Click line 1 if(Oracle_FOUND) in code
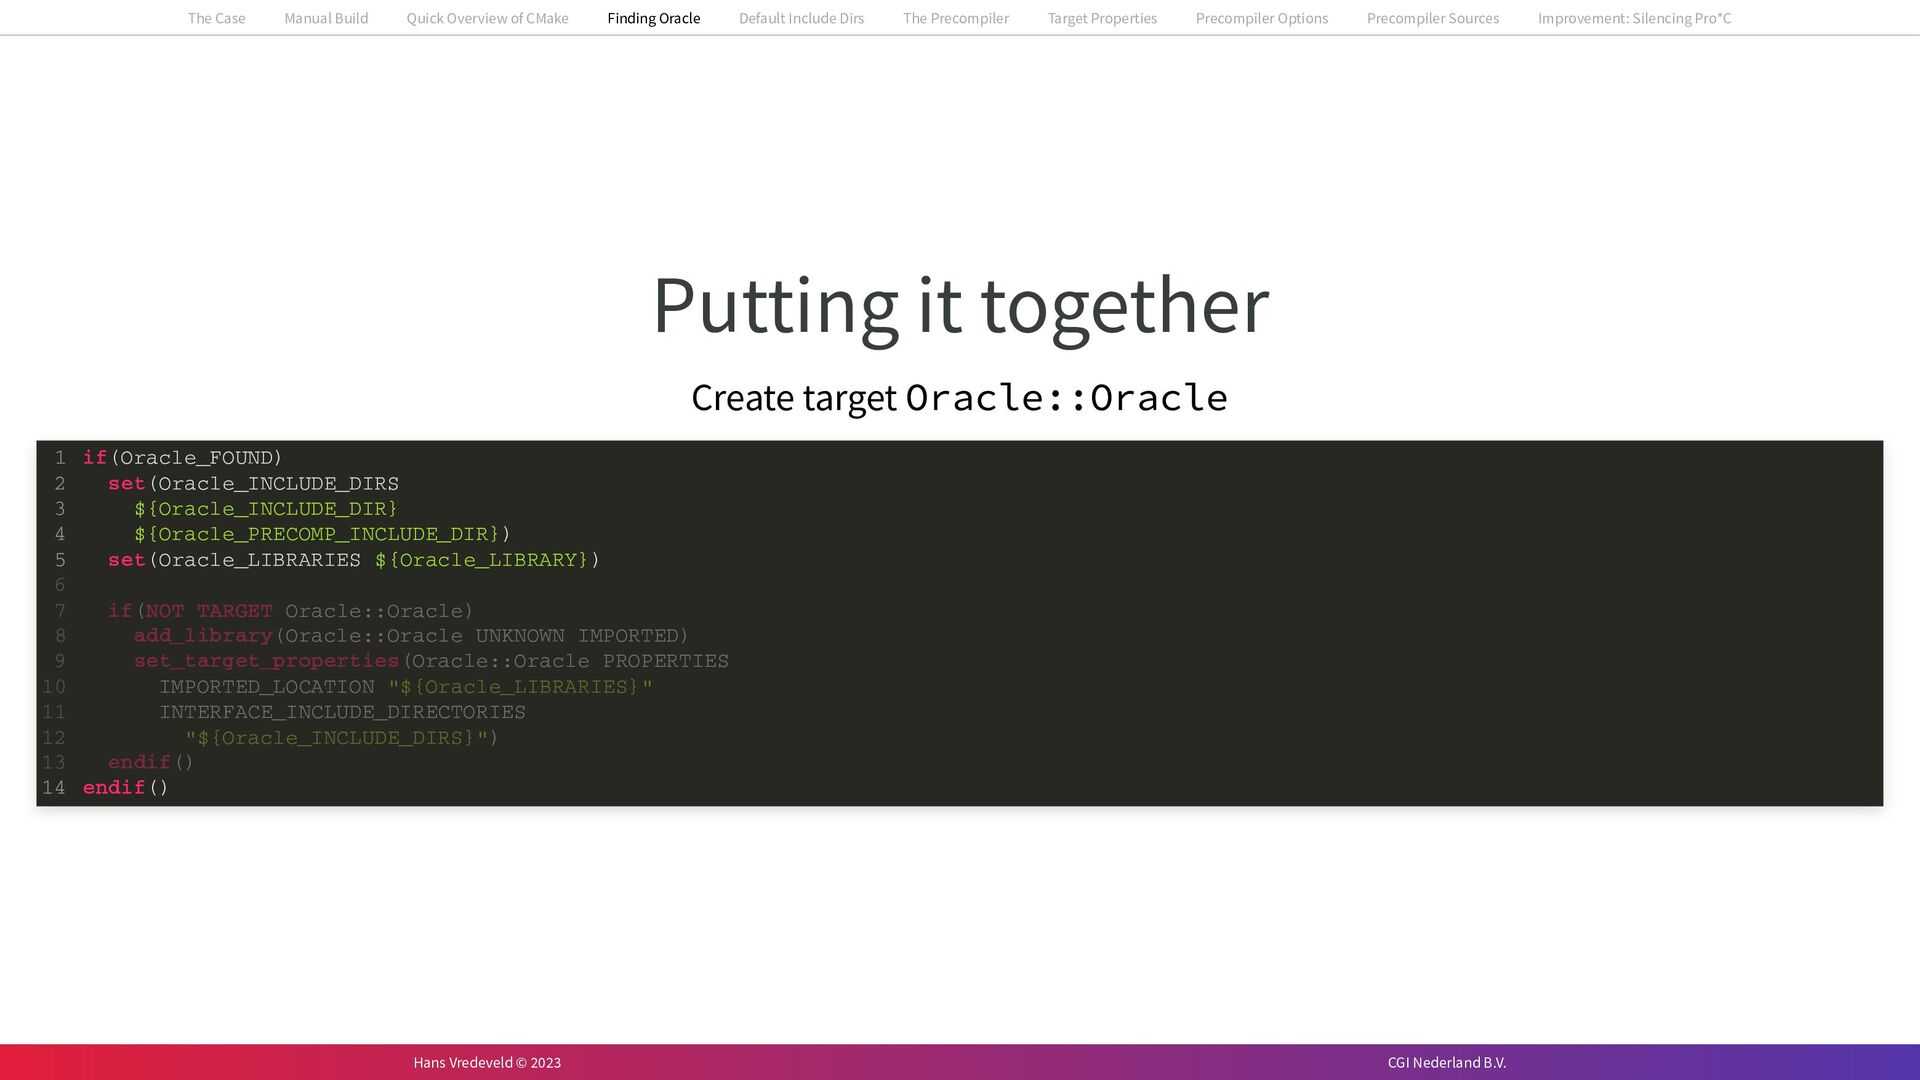This screenshot has height=1080, width=1920. [182, 458]
